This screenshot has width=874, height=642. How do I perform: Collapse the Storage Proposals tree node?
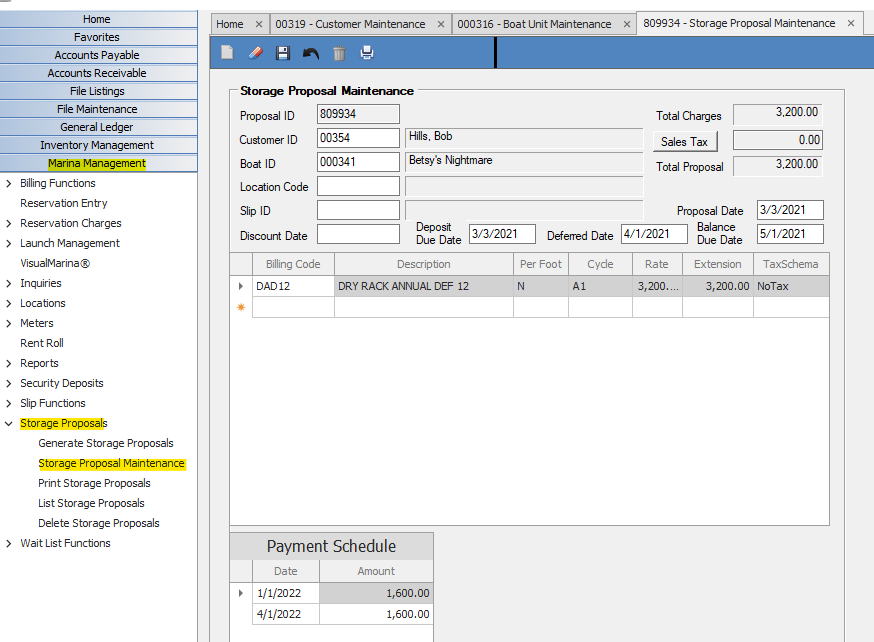[x=9, y=423]
